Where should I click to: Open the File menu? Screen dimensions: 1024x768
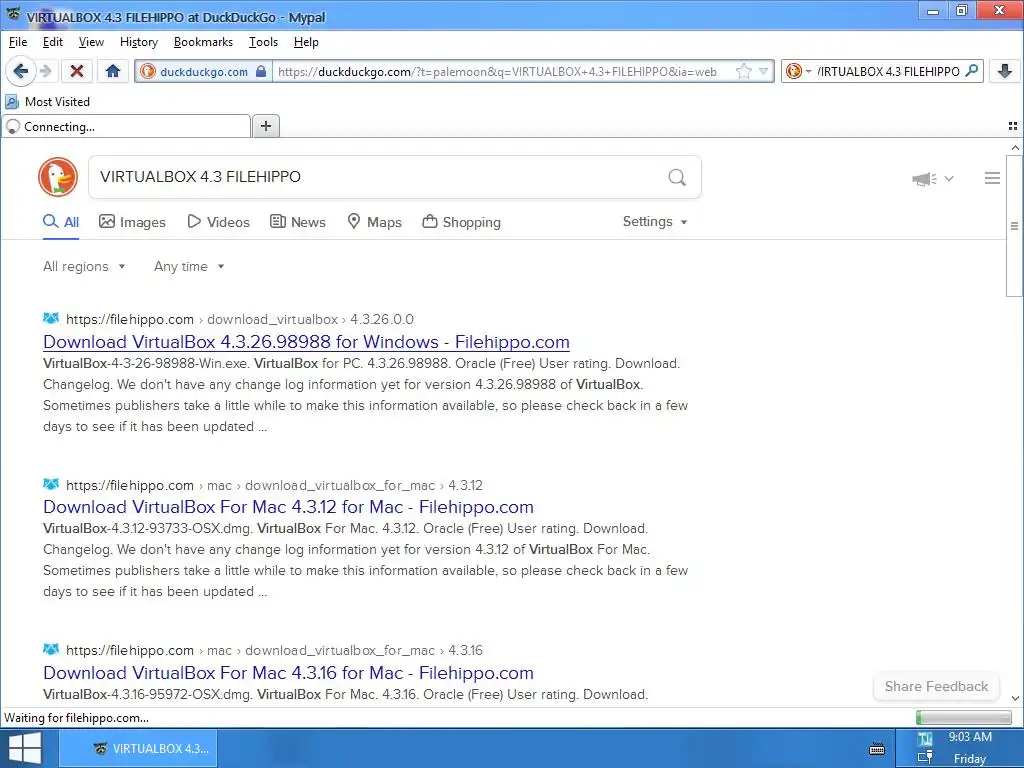pyautogui.click(x=18, y=42)
